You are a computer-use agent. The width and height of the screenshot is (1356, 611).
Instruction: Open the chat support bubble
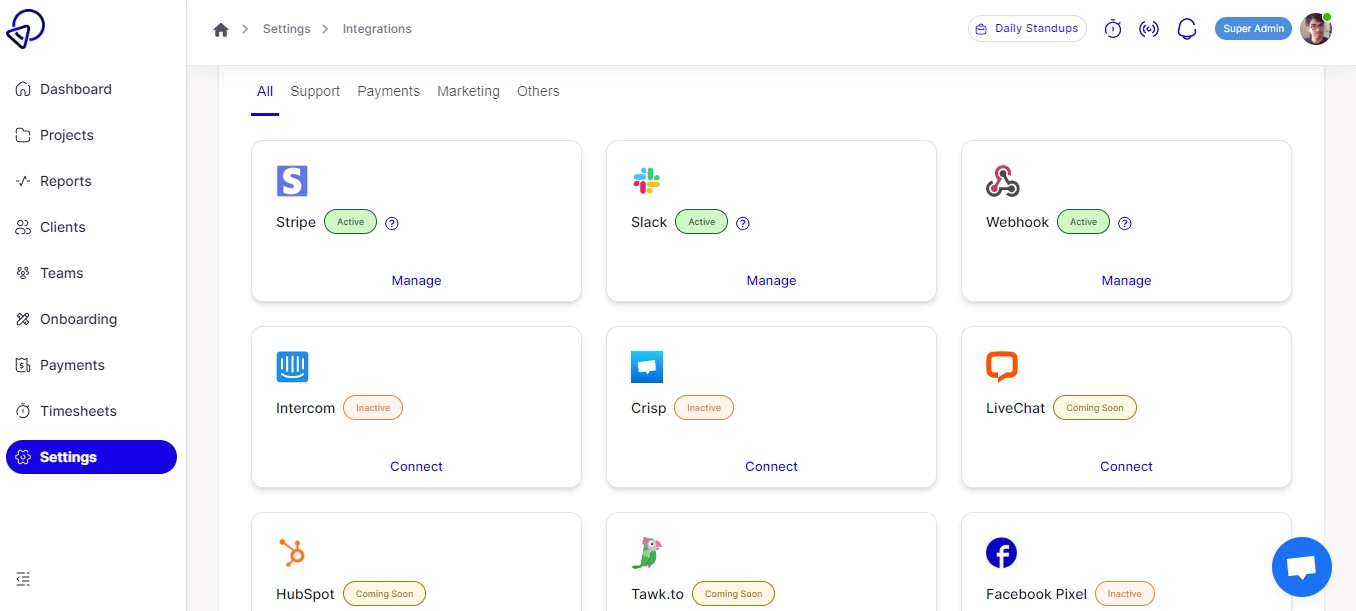coord(1302,567)
